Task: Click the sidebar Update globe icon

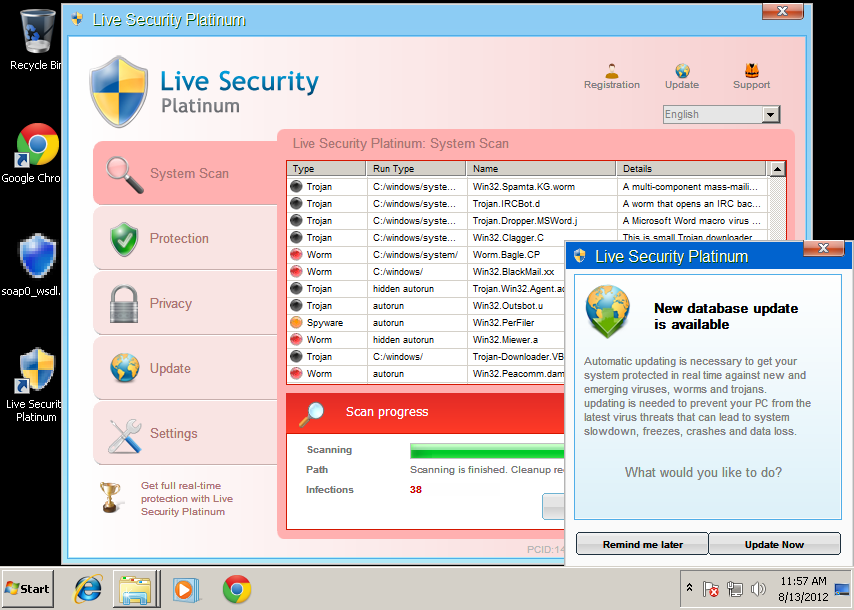Action: pos(125,368)
